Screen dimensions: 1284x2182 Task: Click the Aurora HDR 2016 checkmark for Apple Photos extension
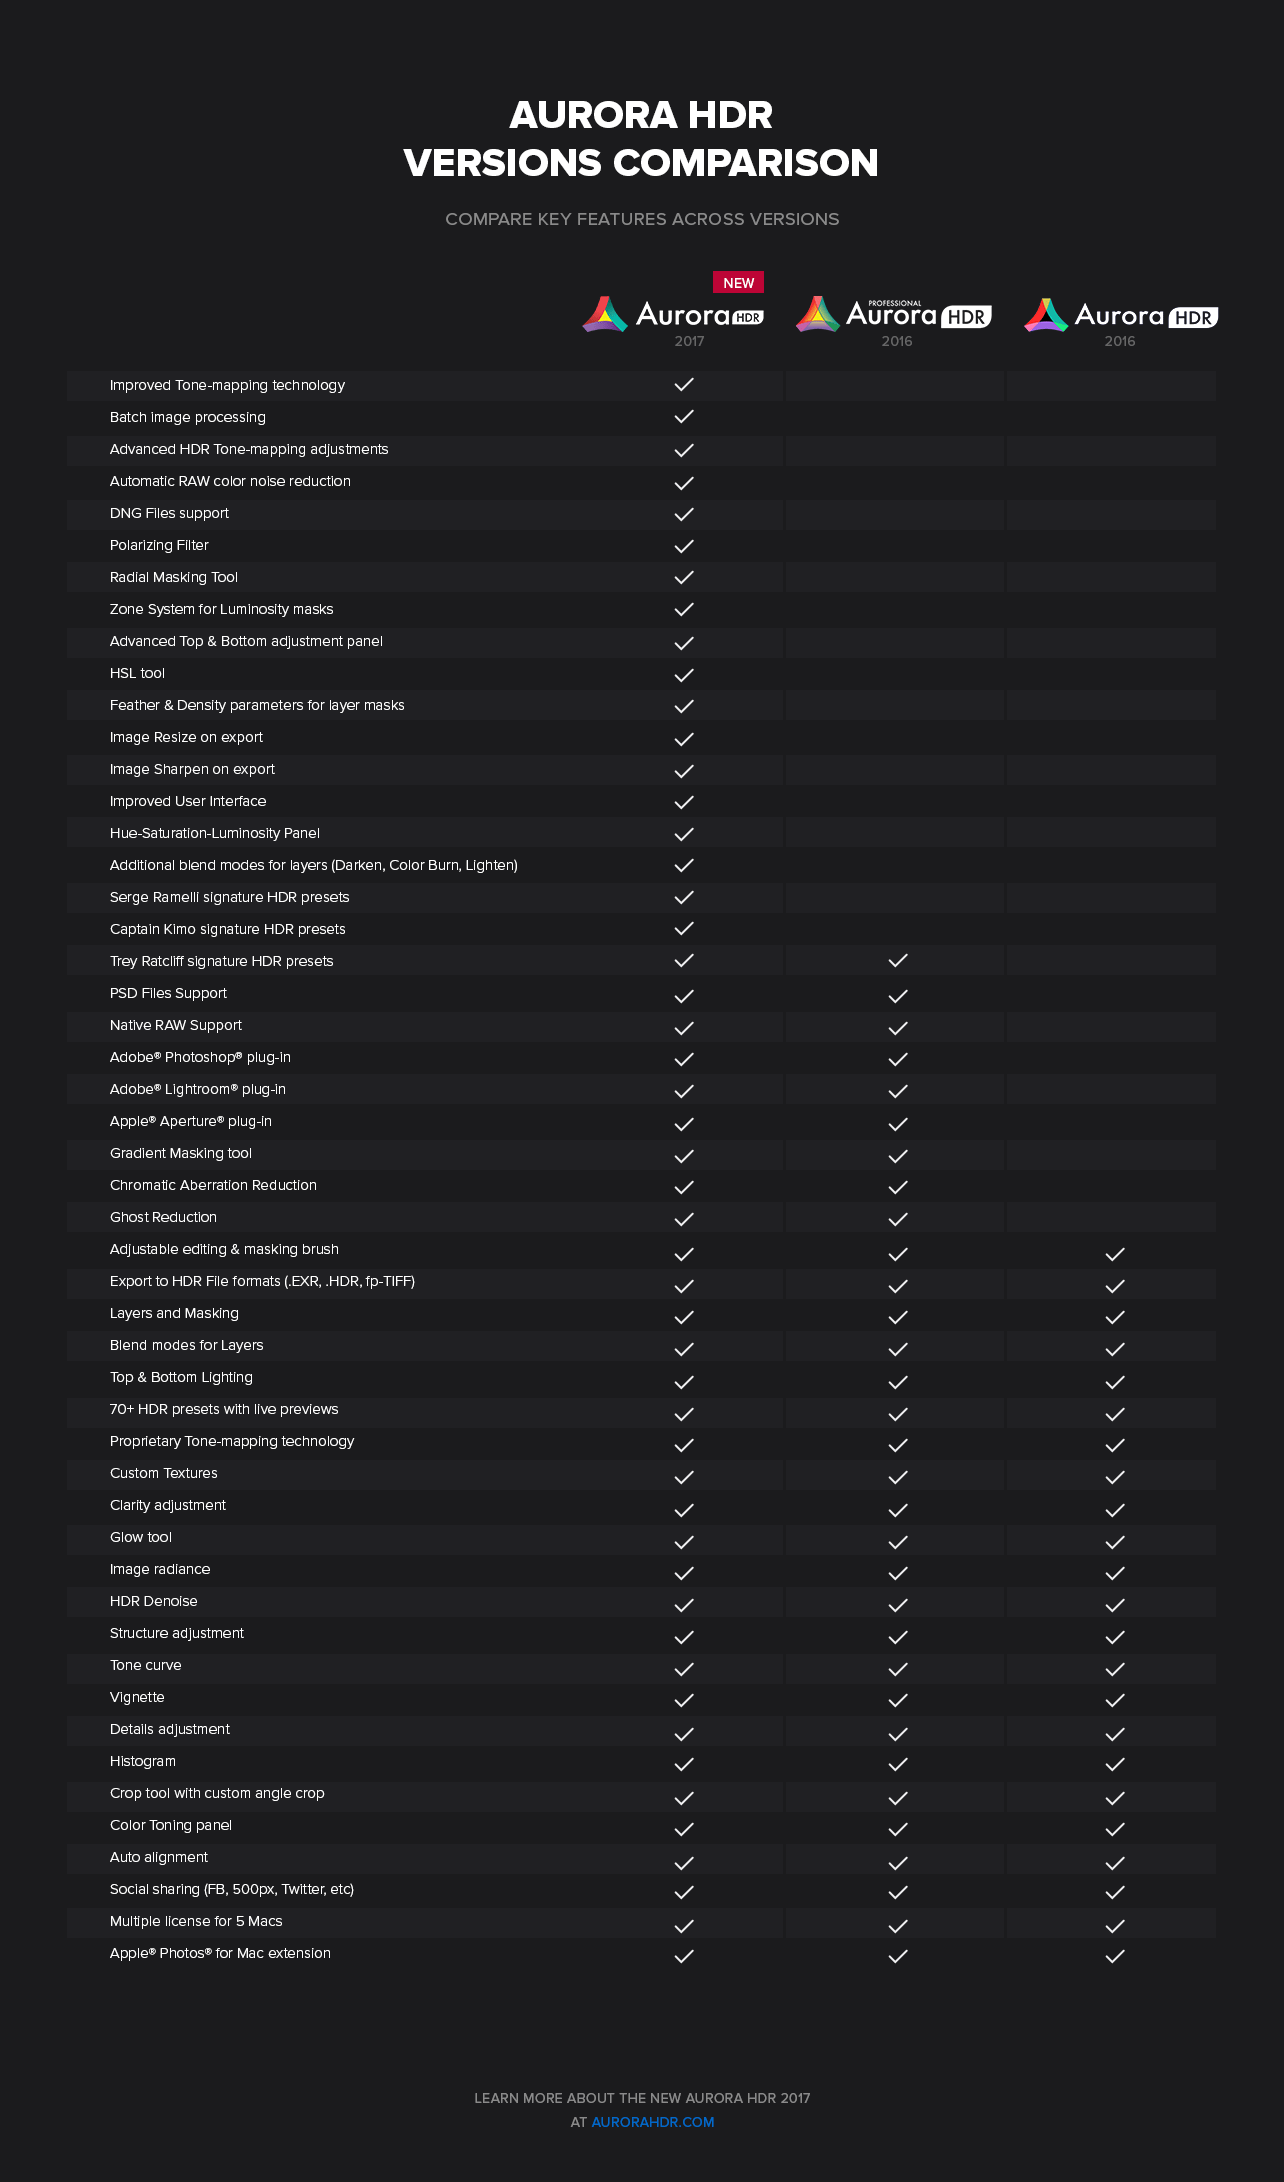click(x=1115, y=1956)
